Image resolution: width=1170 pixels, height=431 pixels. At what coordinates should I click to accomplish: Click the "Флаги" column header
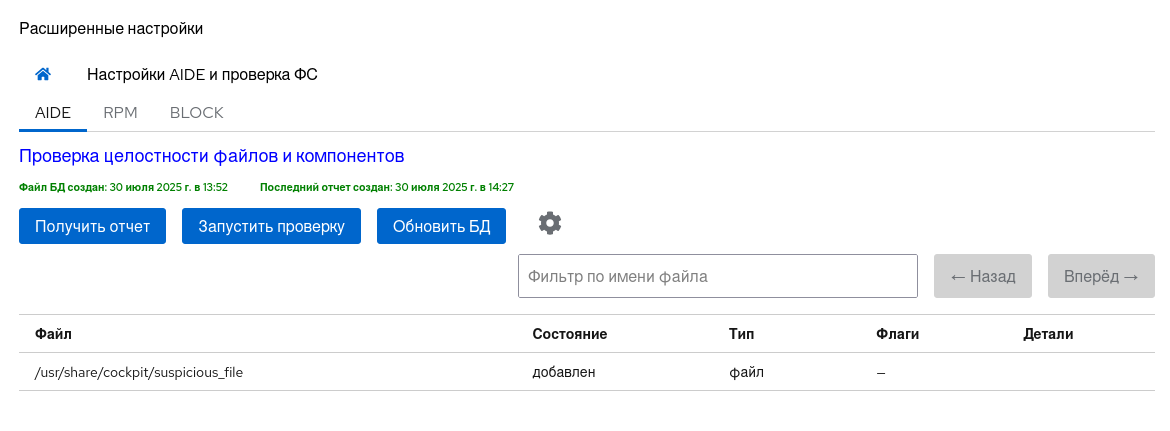(897, 334)
